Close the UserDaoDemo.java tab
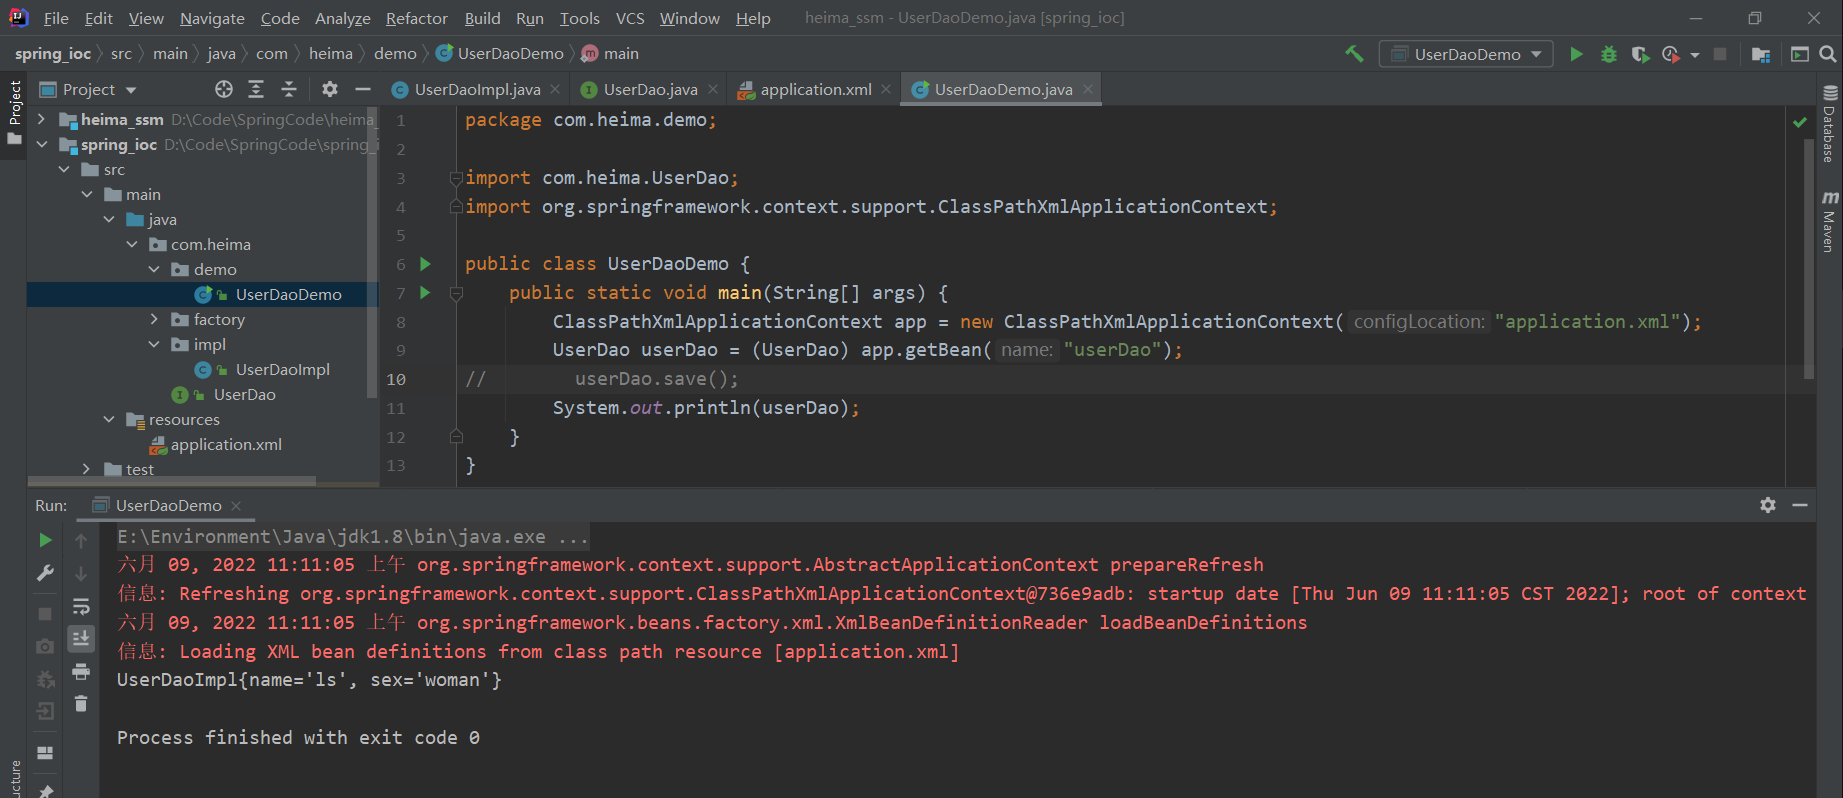The height and width of the screenshot is (798, 1843). point(1088,89)
